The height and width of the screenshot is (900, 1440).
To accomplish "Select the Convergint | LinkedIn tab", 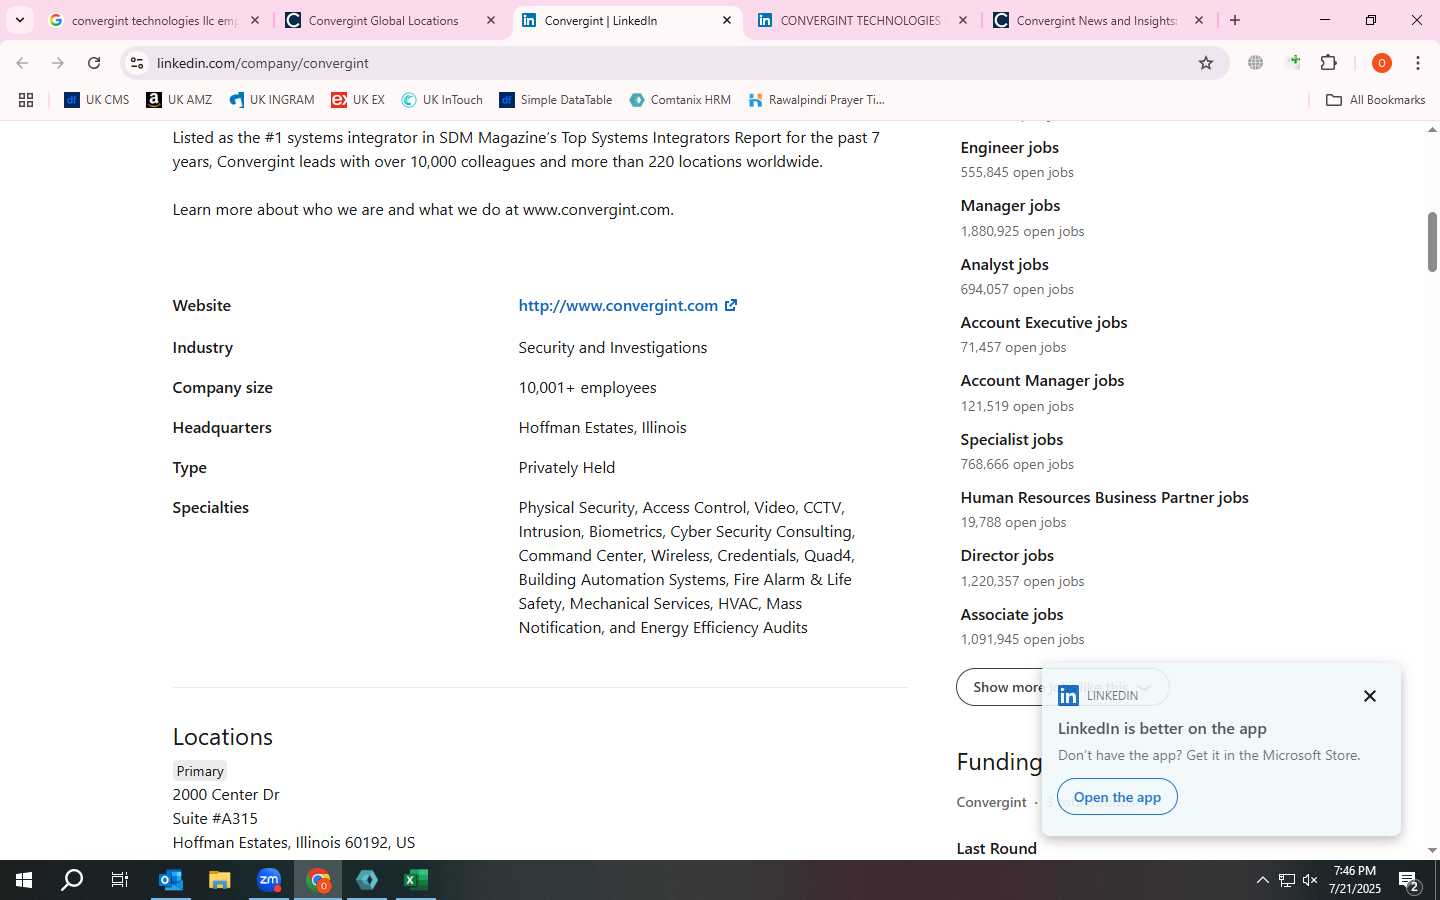I will coord(626,20).
